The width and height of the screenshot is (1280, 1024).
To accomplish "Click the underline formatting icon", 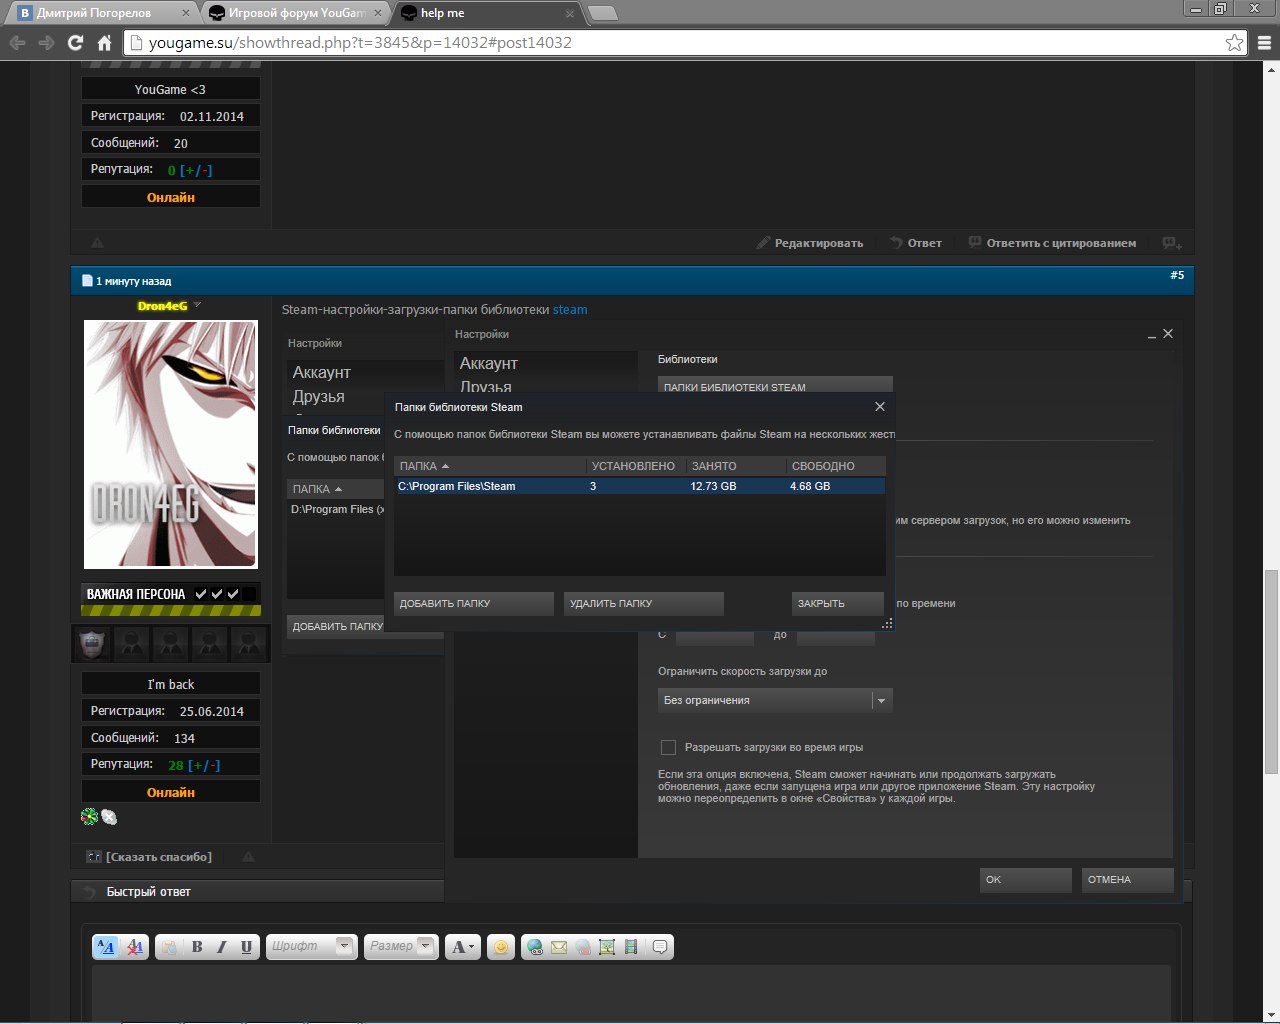I will [x=246, y=947].
